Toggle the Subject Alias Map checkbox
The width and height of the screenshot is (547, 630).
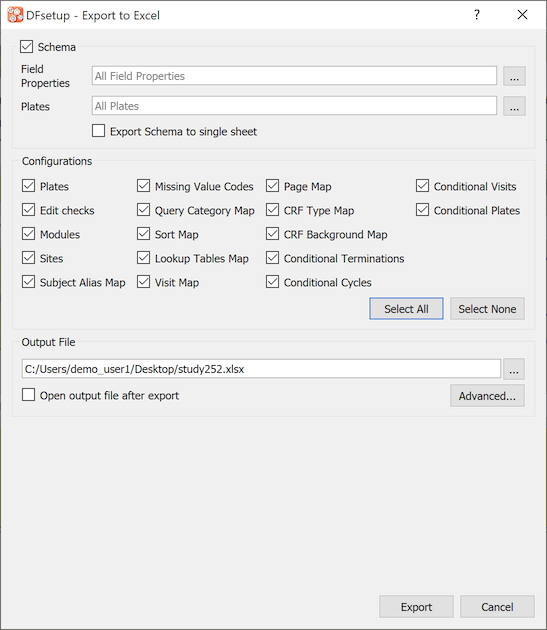[29, 282]
